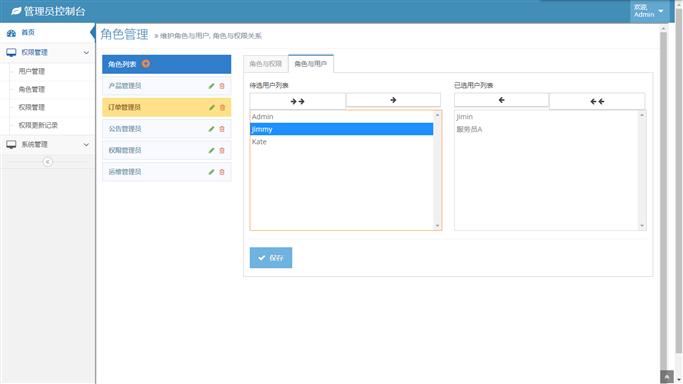Click the 保存 save button
Viewport: 683px width, 384px height.
tap(271, 258)
